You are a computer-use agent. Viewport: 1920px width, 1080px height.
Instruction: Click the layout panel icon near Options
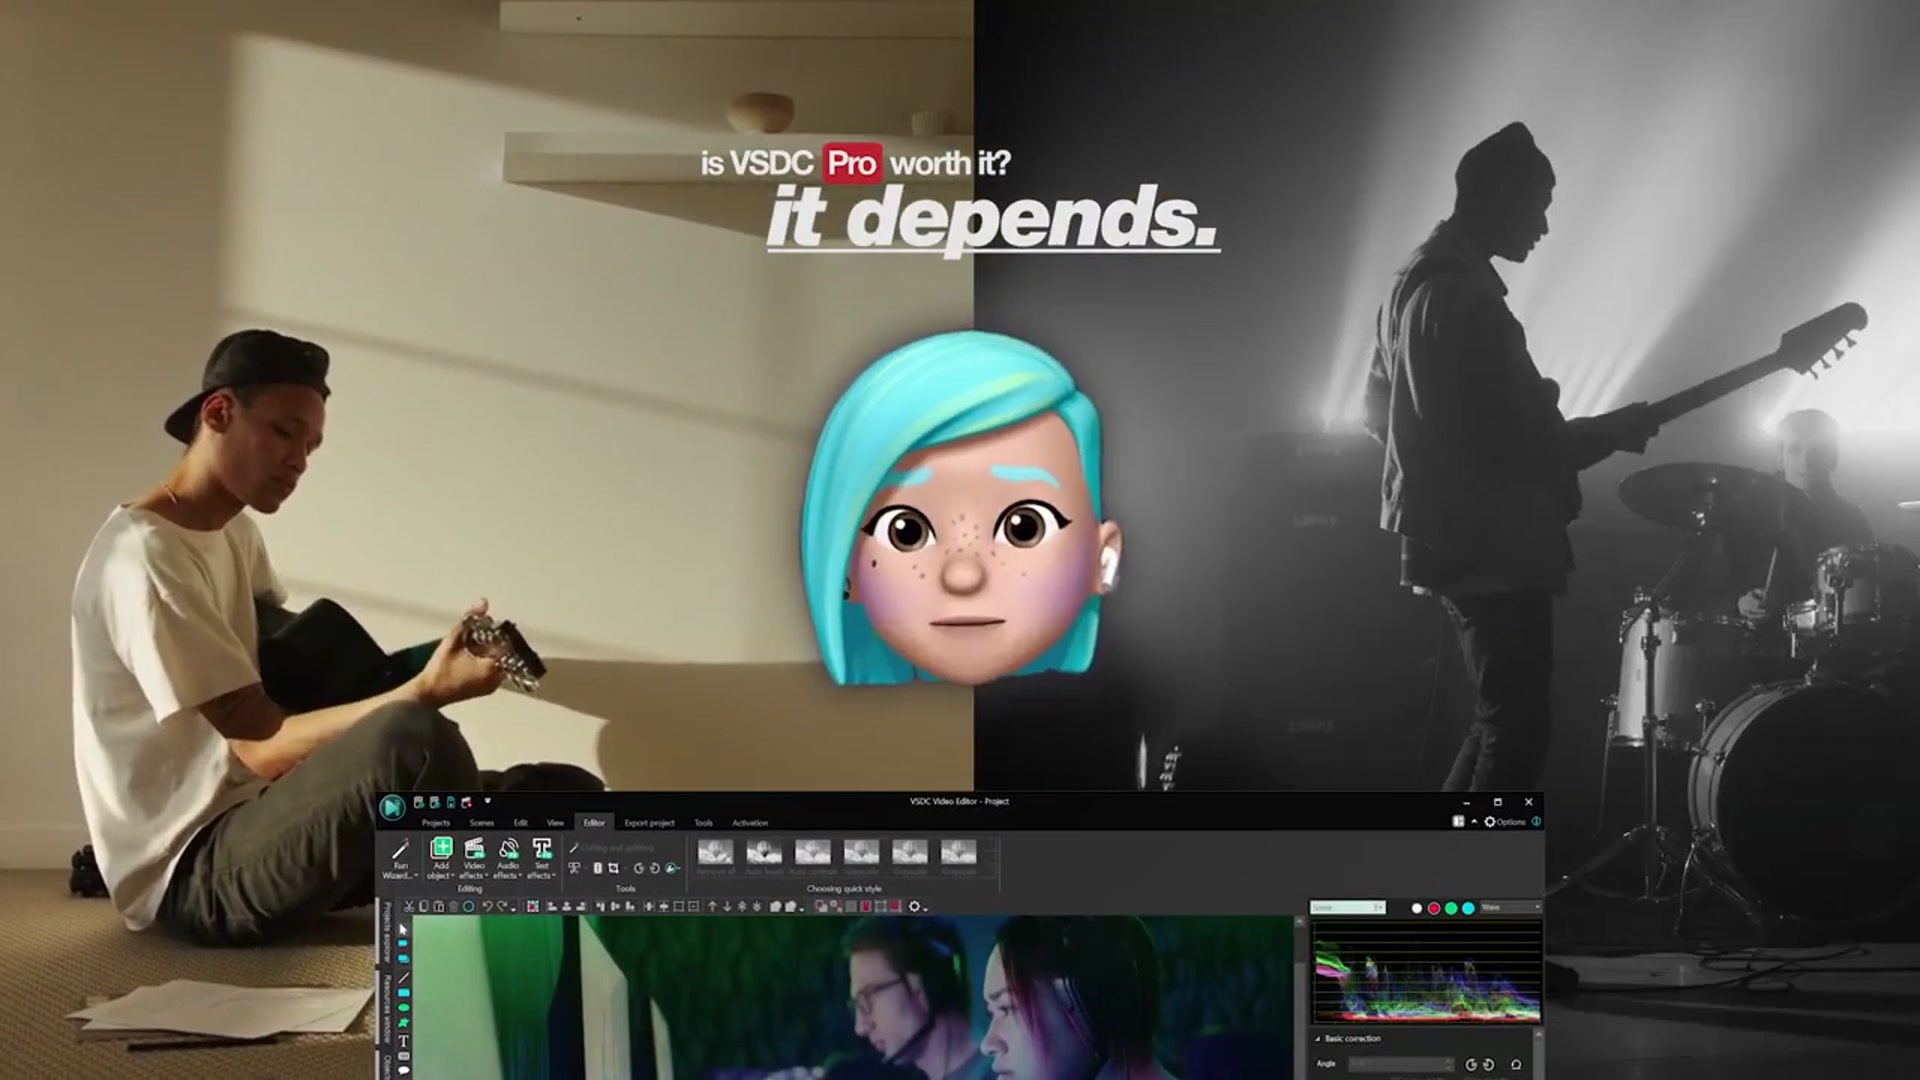[1458, 822]
